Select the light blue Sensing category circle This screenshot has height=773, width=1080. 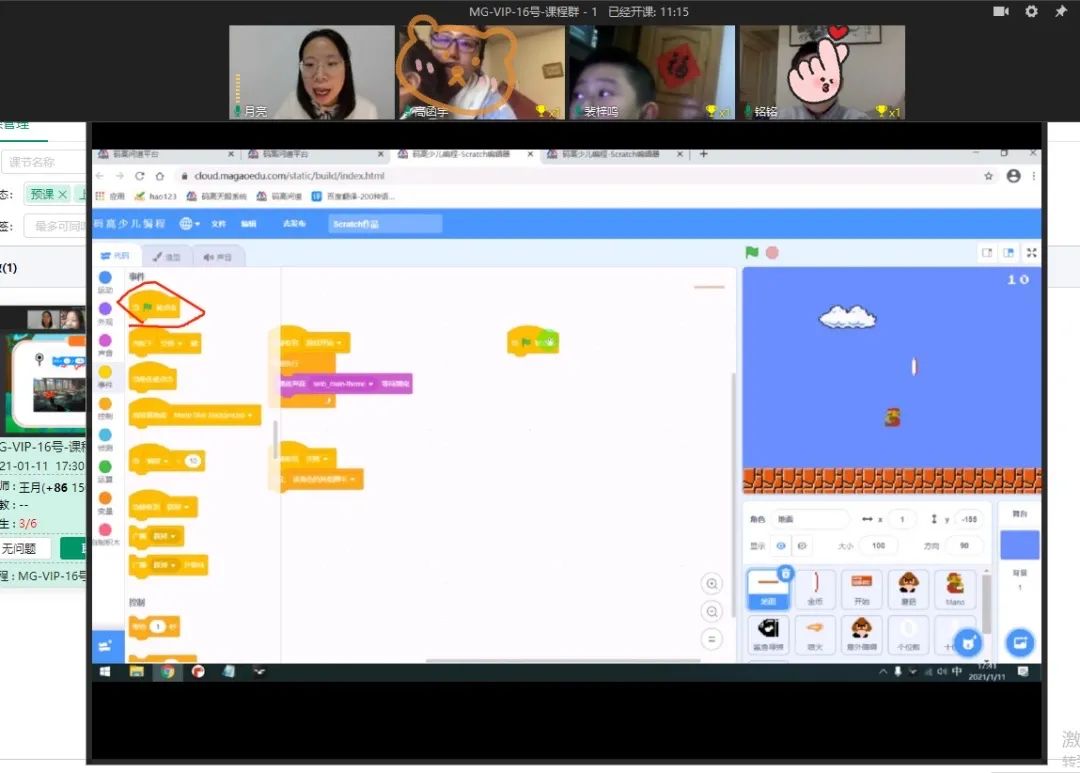point(105,435)
